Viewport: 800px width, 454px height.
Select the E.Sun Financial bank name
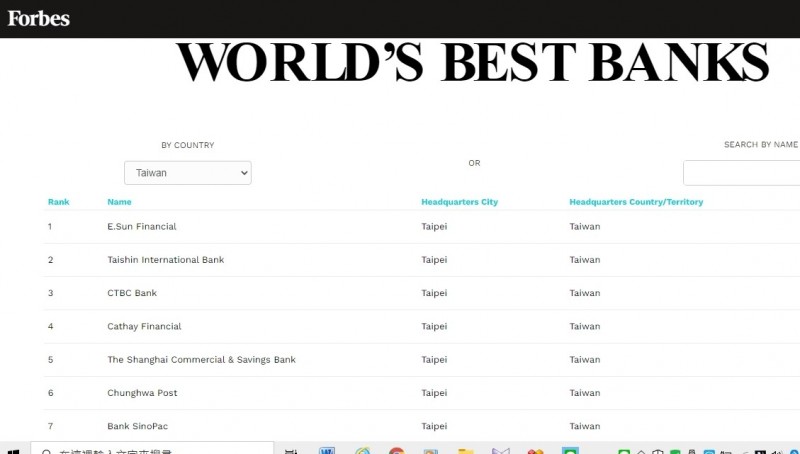point(142,226)
